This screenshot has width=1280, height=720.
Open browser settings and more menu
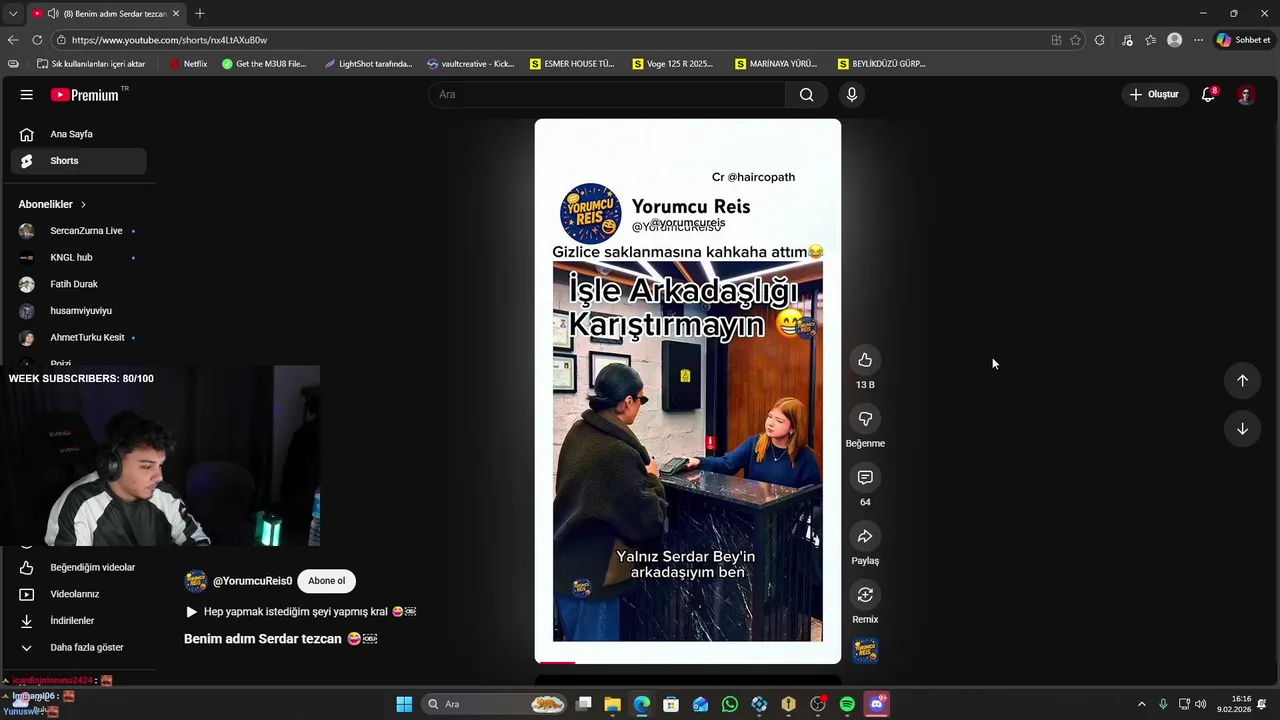[x=1198, y=40]
